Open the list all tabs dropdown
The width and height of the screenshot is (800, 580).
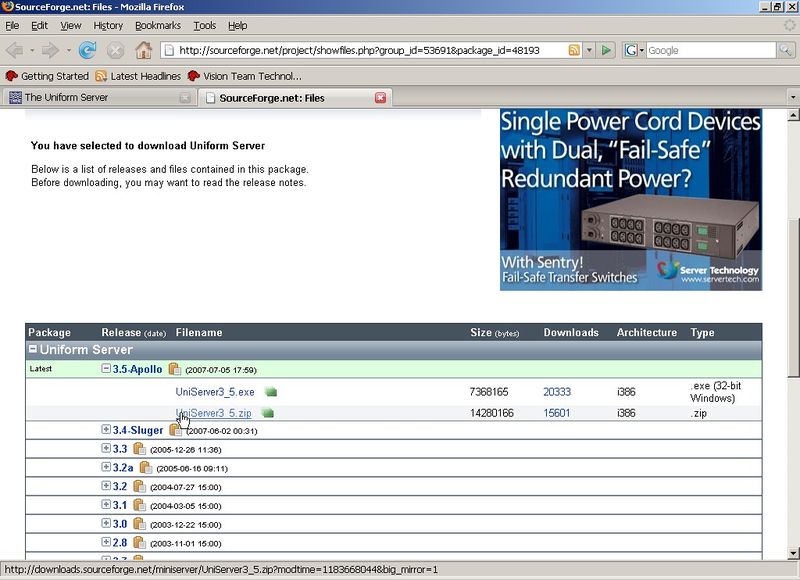pos(792,97)
